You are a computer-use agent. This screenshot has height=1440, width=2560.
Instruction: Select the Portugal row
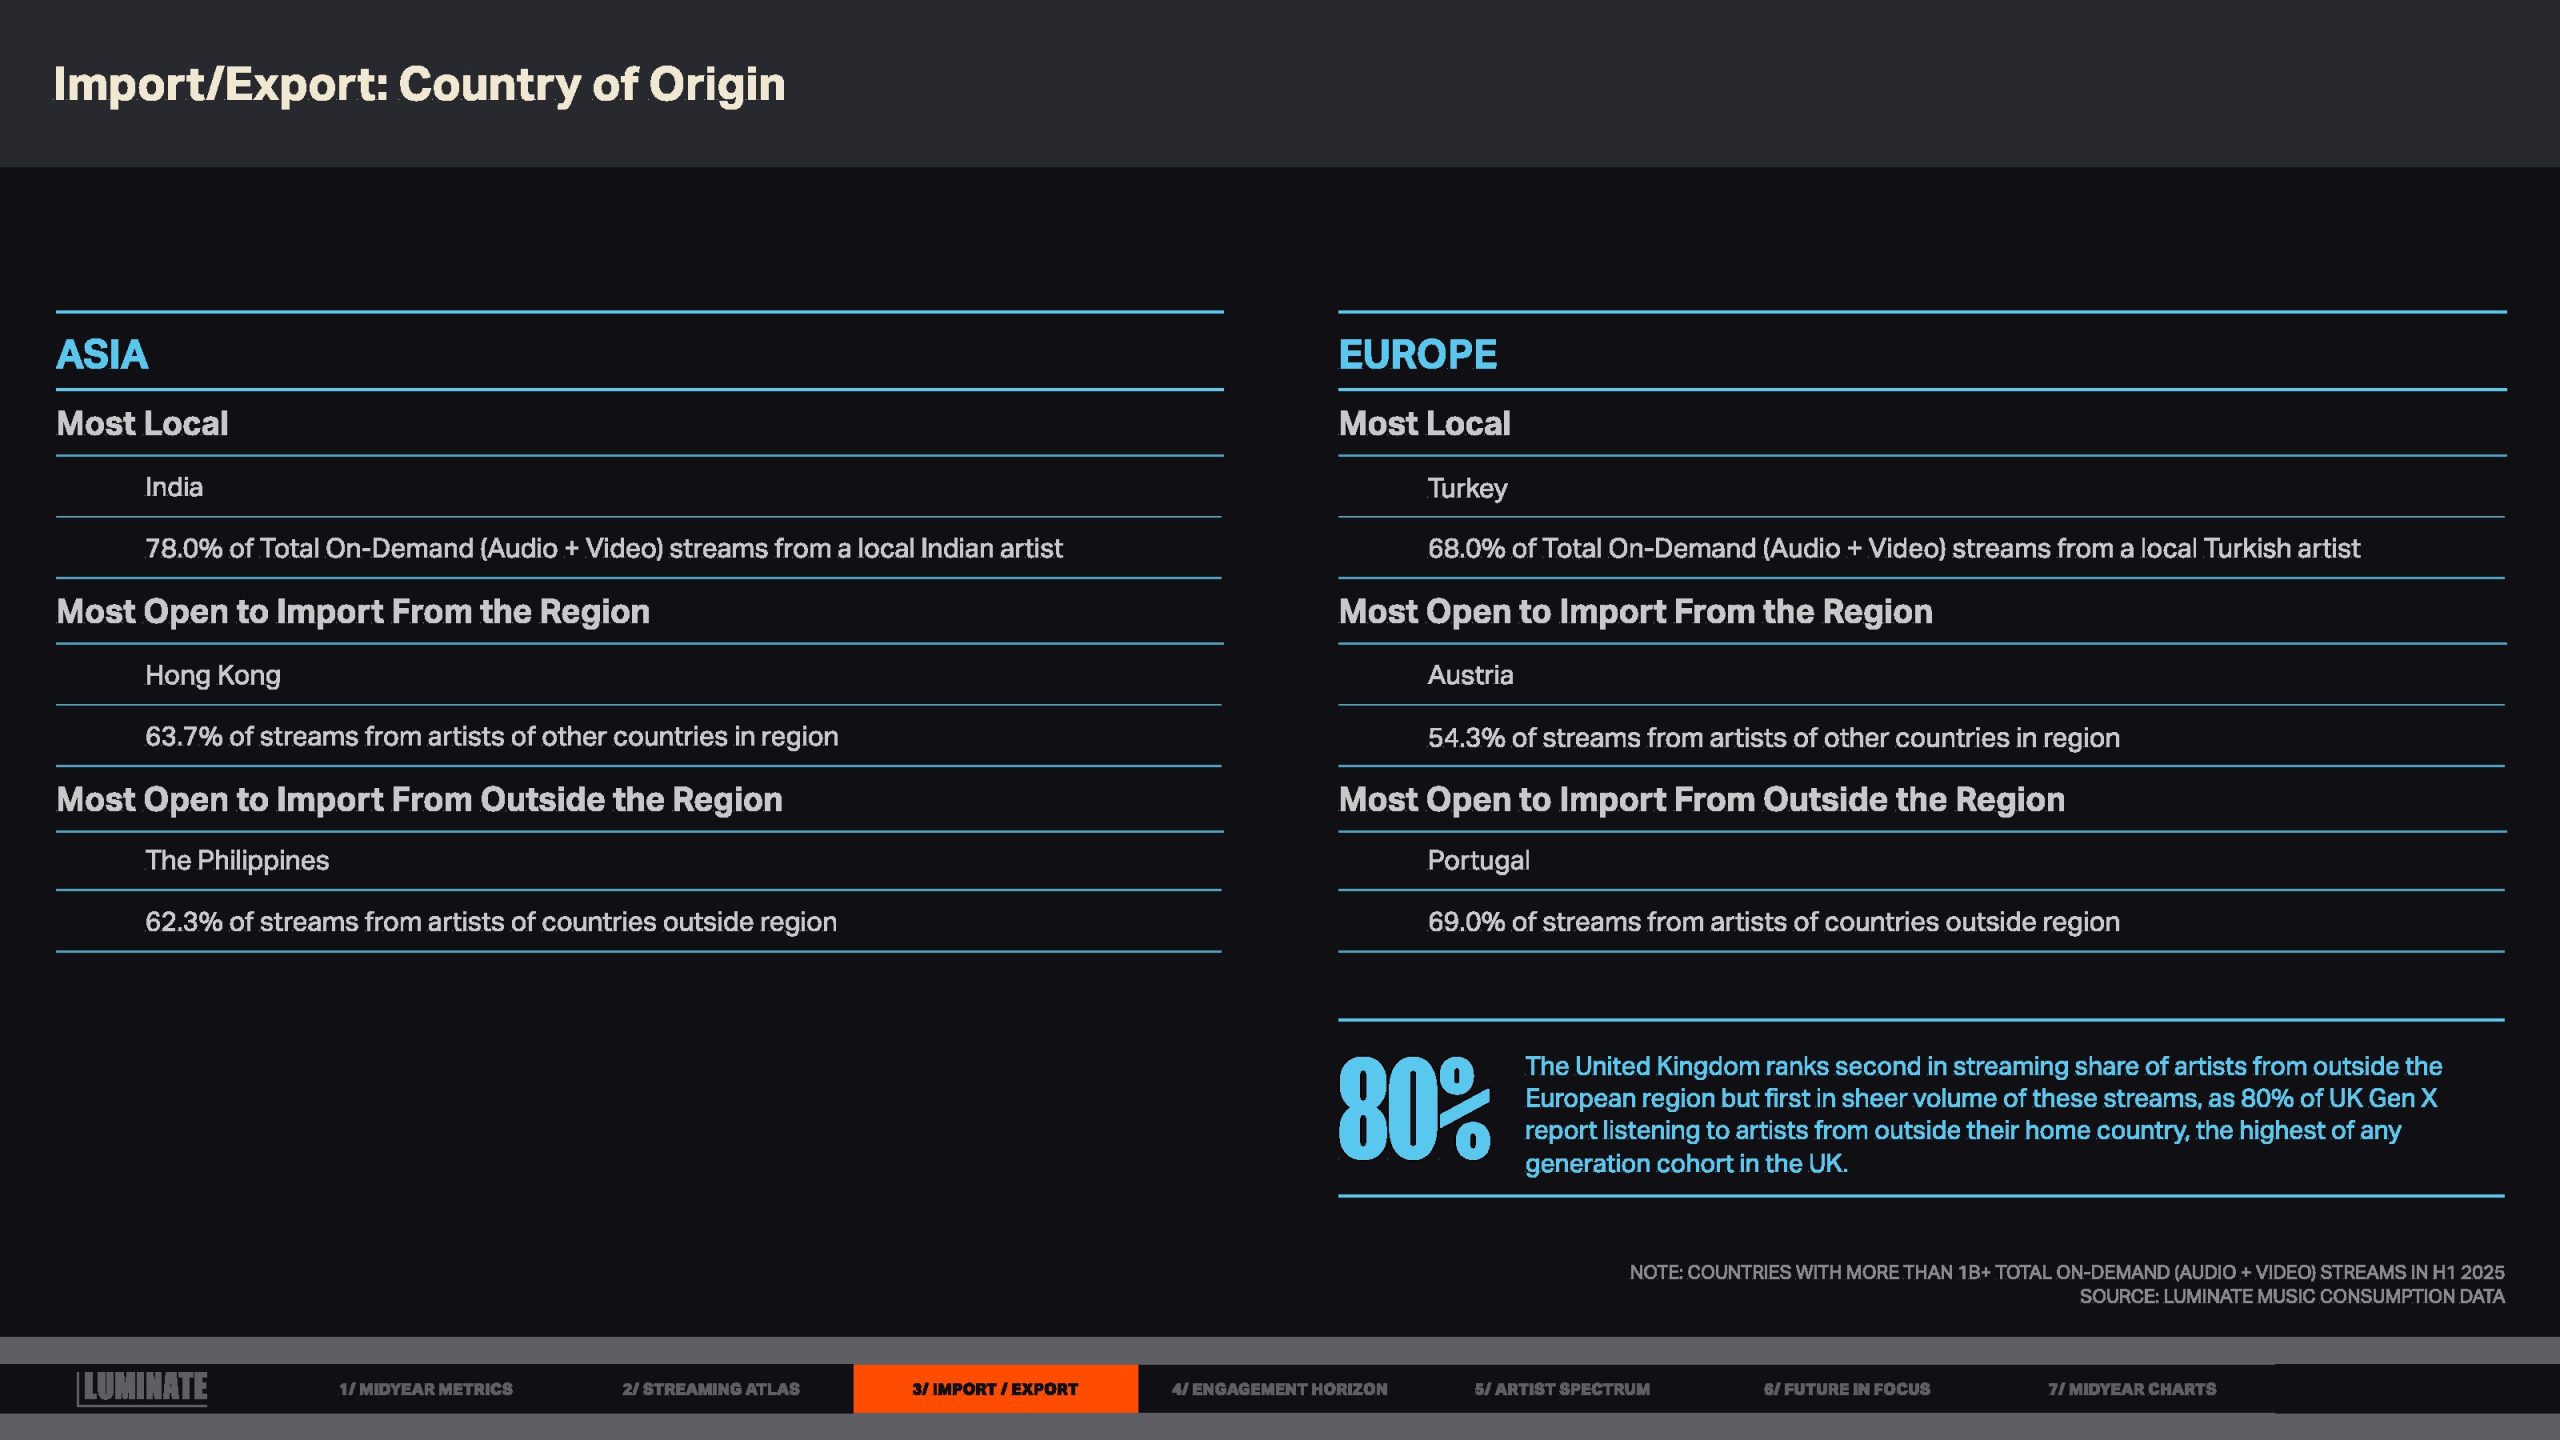click(1477, 860)
